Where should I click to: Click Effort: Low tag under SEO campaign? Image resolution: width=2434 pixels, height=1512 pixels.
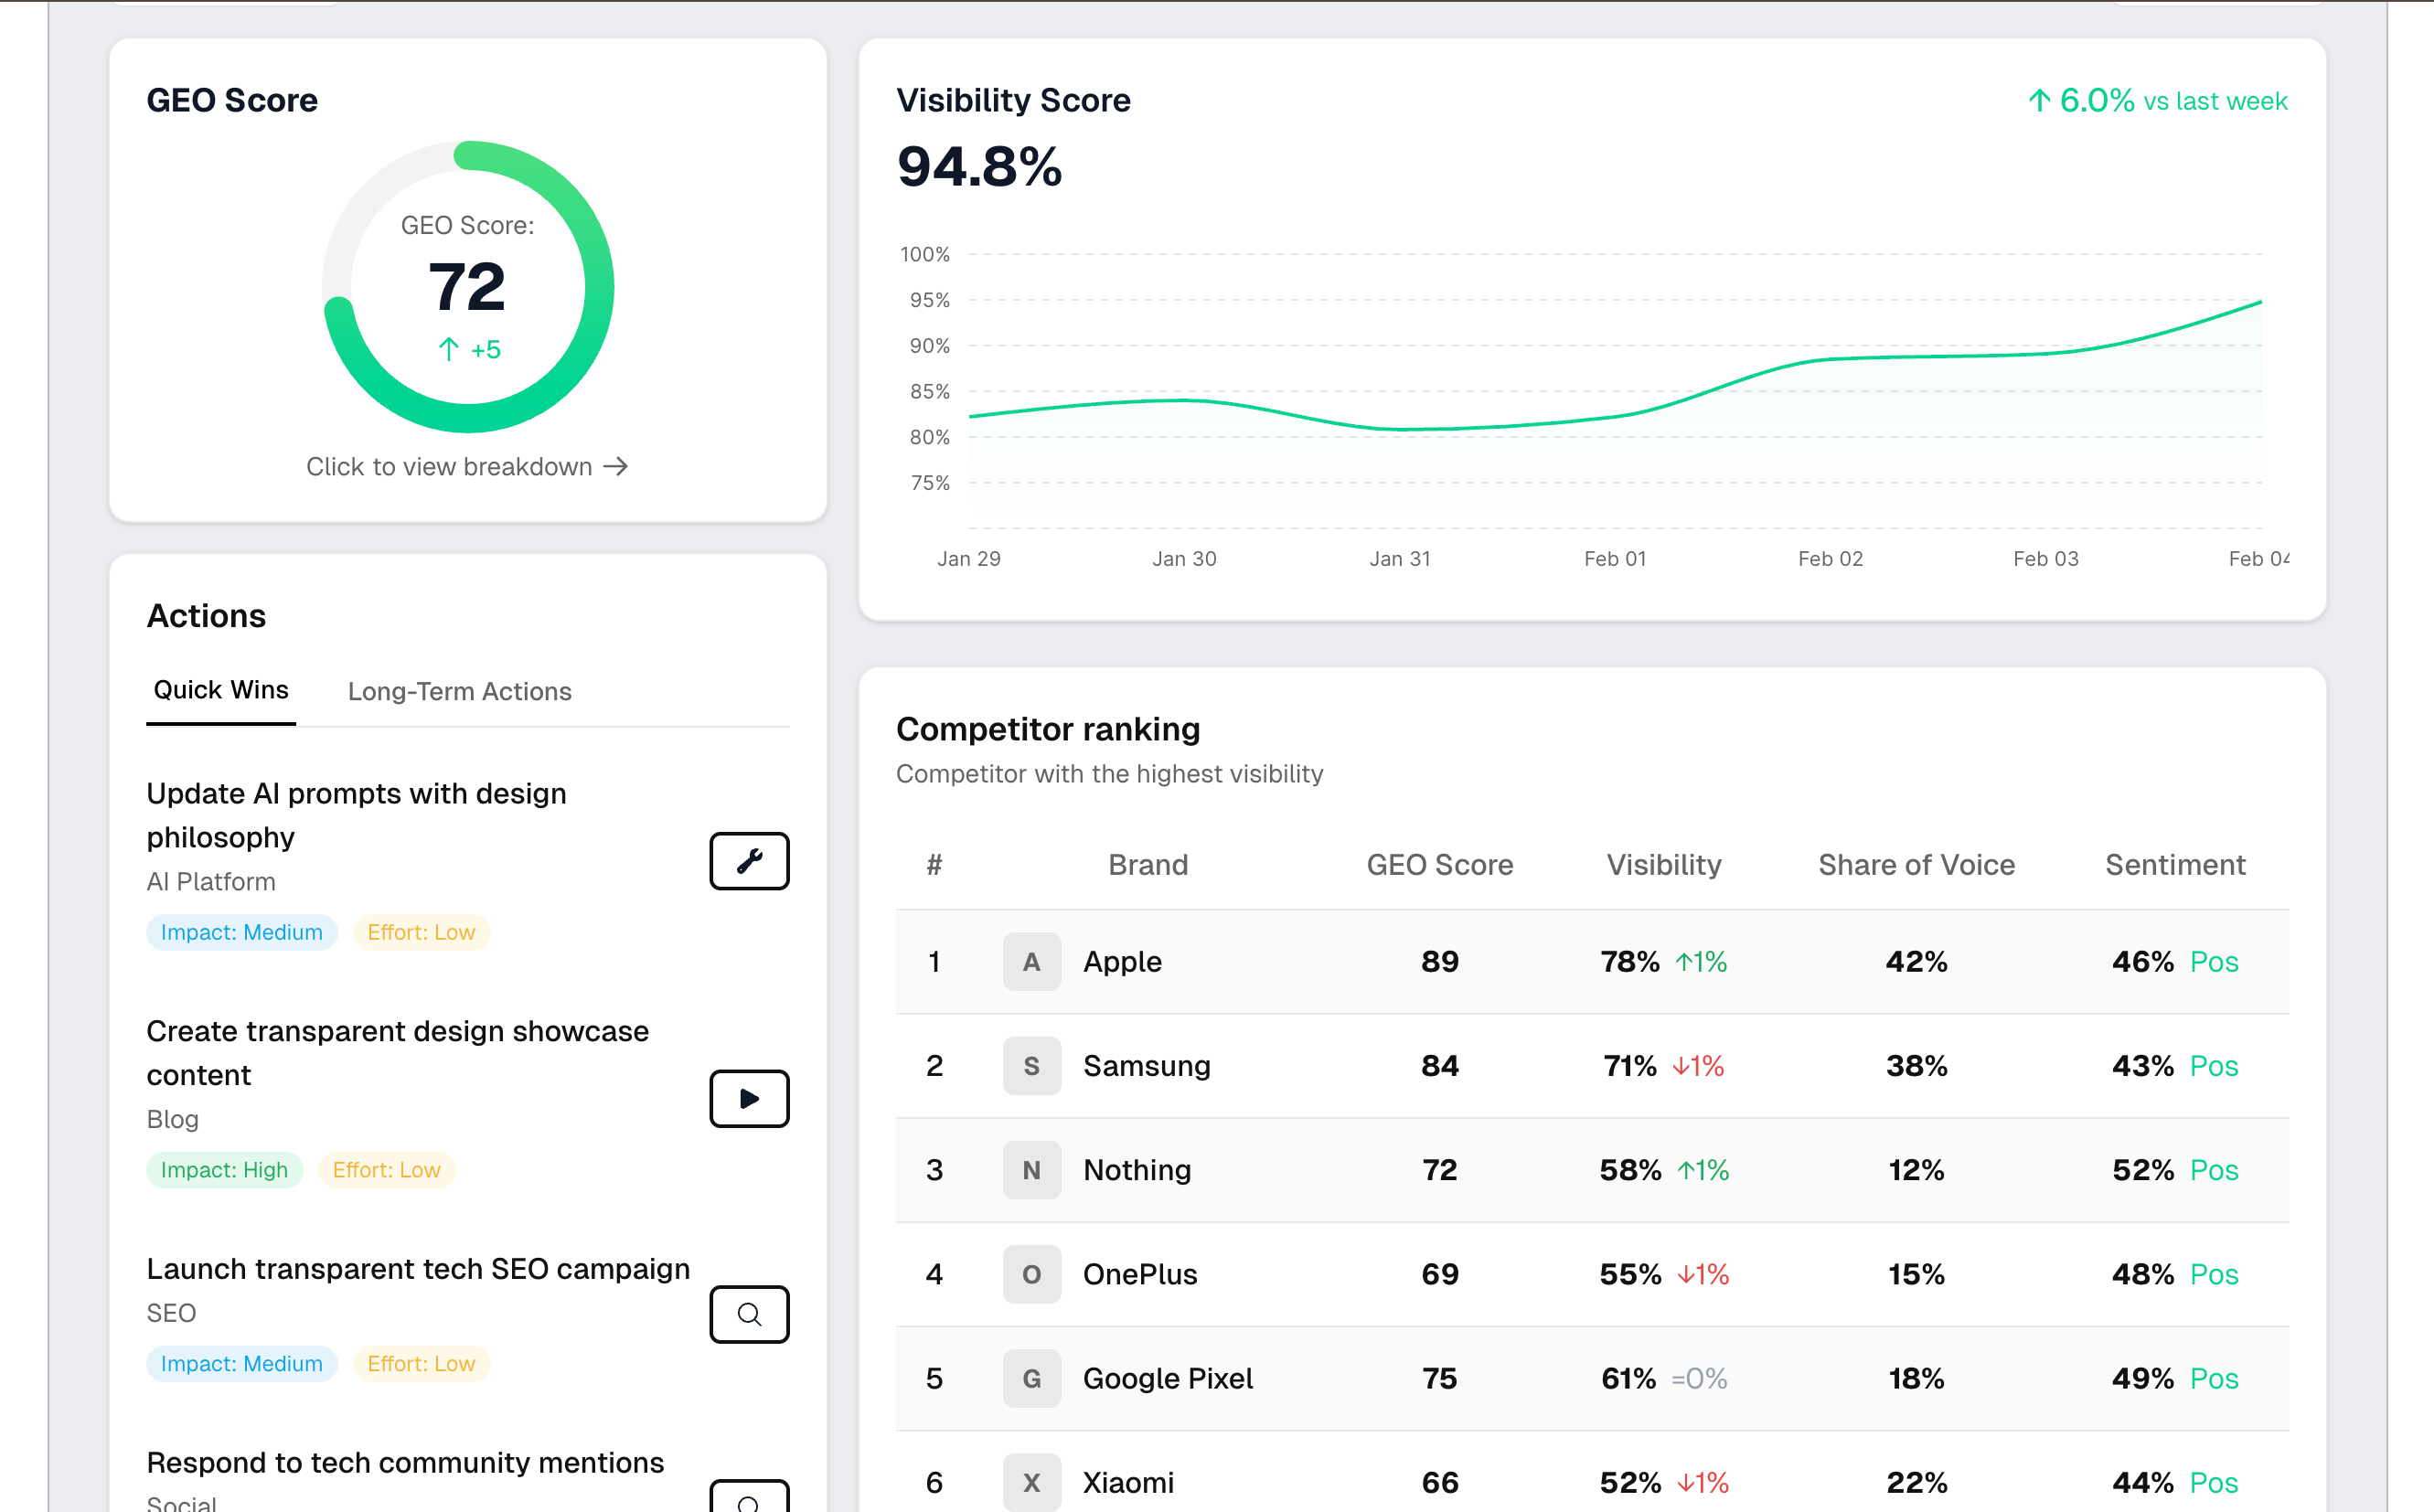point(421,1363)
